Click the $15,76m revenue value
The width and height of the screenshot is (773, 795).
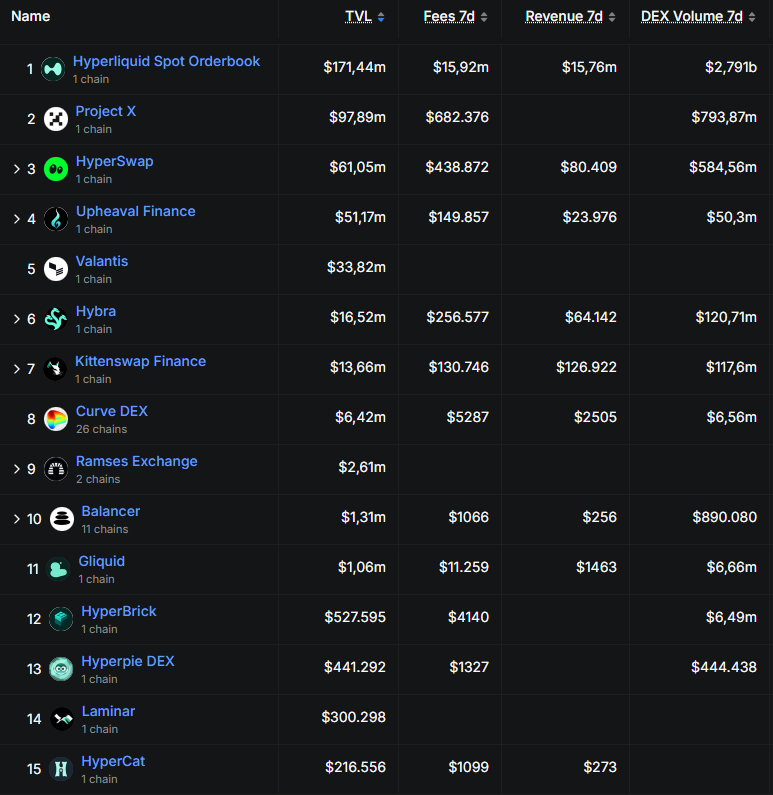(589, 67)
